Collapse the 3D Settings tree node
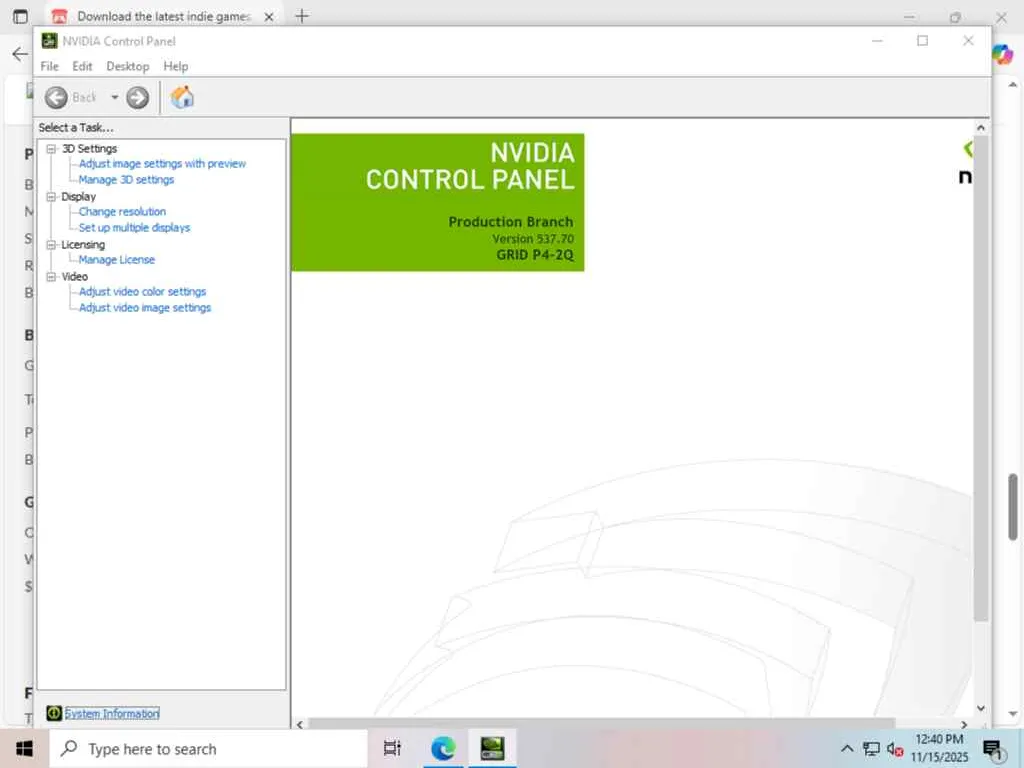The height and width of the screenshot is (768, 1024). click(51, 149)
